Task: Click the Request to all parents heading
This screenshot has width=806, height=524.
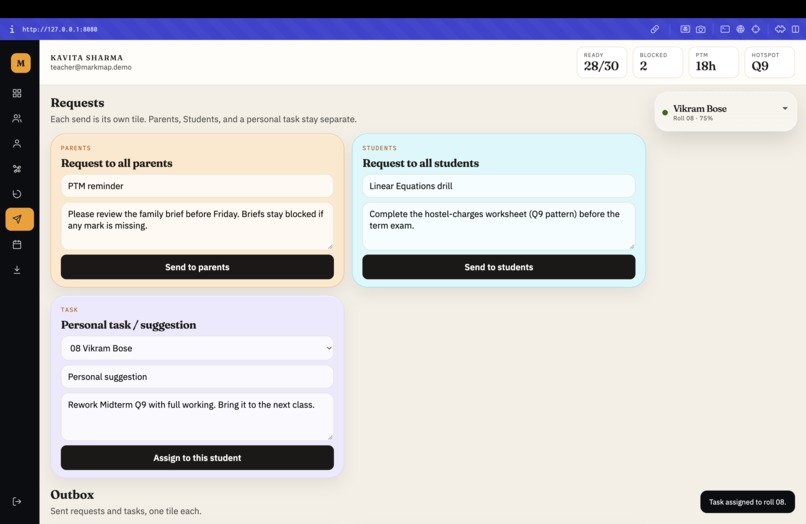Action: coord(117,163)
